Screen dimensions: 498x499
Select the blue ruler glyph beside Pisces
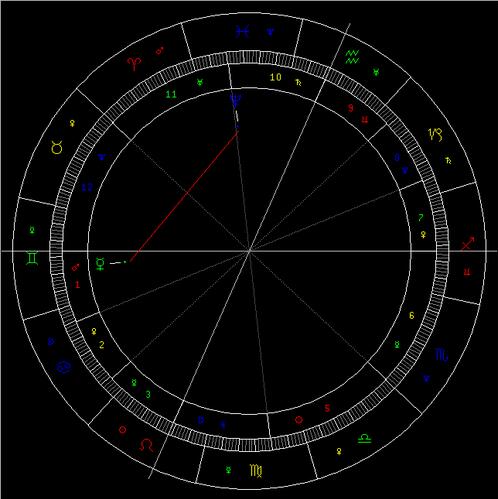(x=271, y=32)
